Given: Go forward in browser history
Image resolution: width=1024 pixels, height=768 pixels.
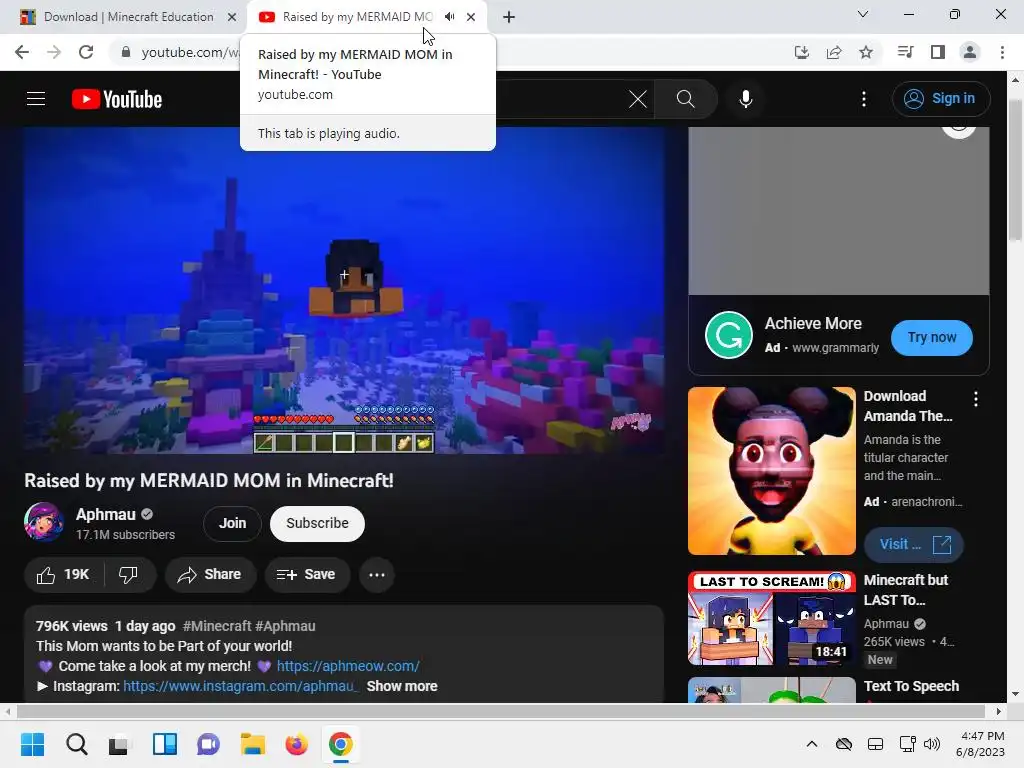Looking at the screenshot, I should pos(54,52).
